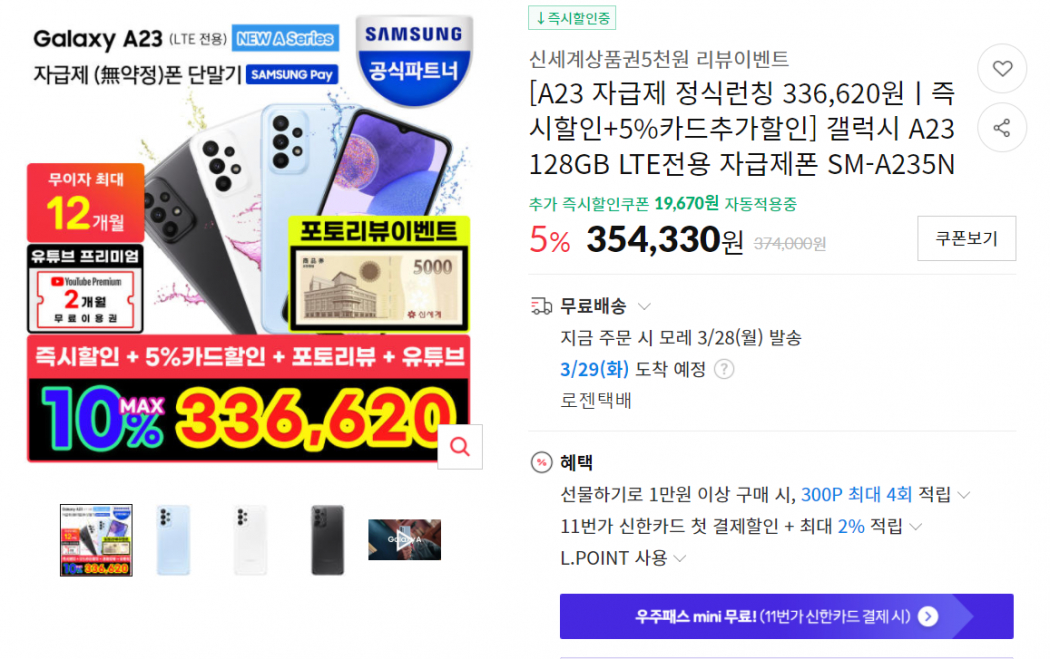Open the image magnifier search icon

(460, 446)
